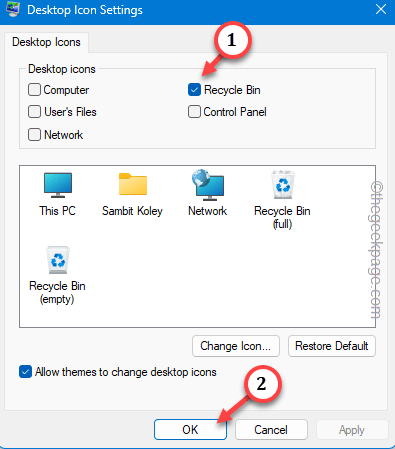Enable the Computer checkbox
Viewport: 395px width, 449px height.
tap(34, 90)
